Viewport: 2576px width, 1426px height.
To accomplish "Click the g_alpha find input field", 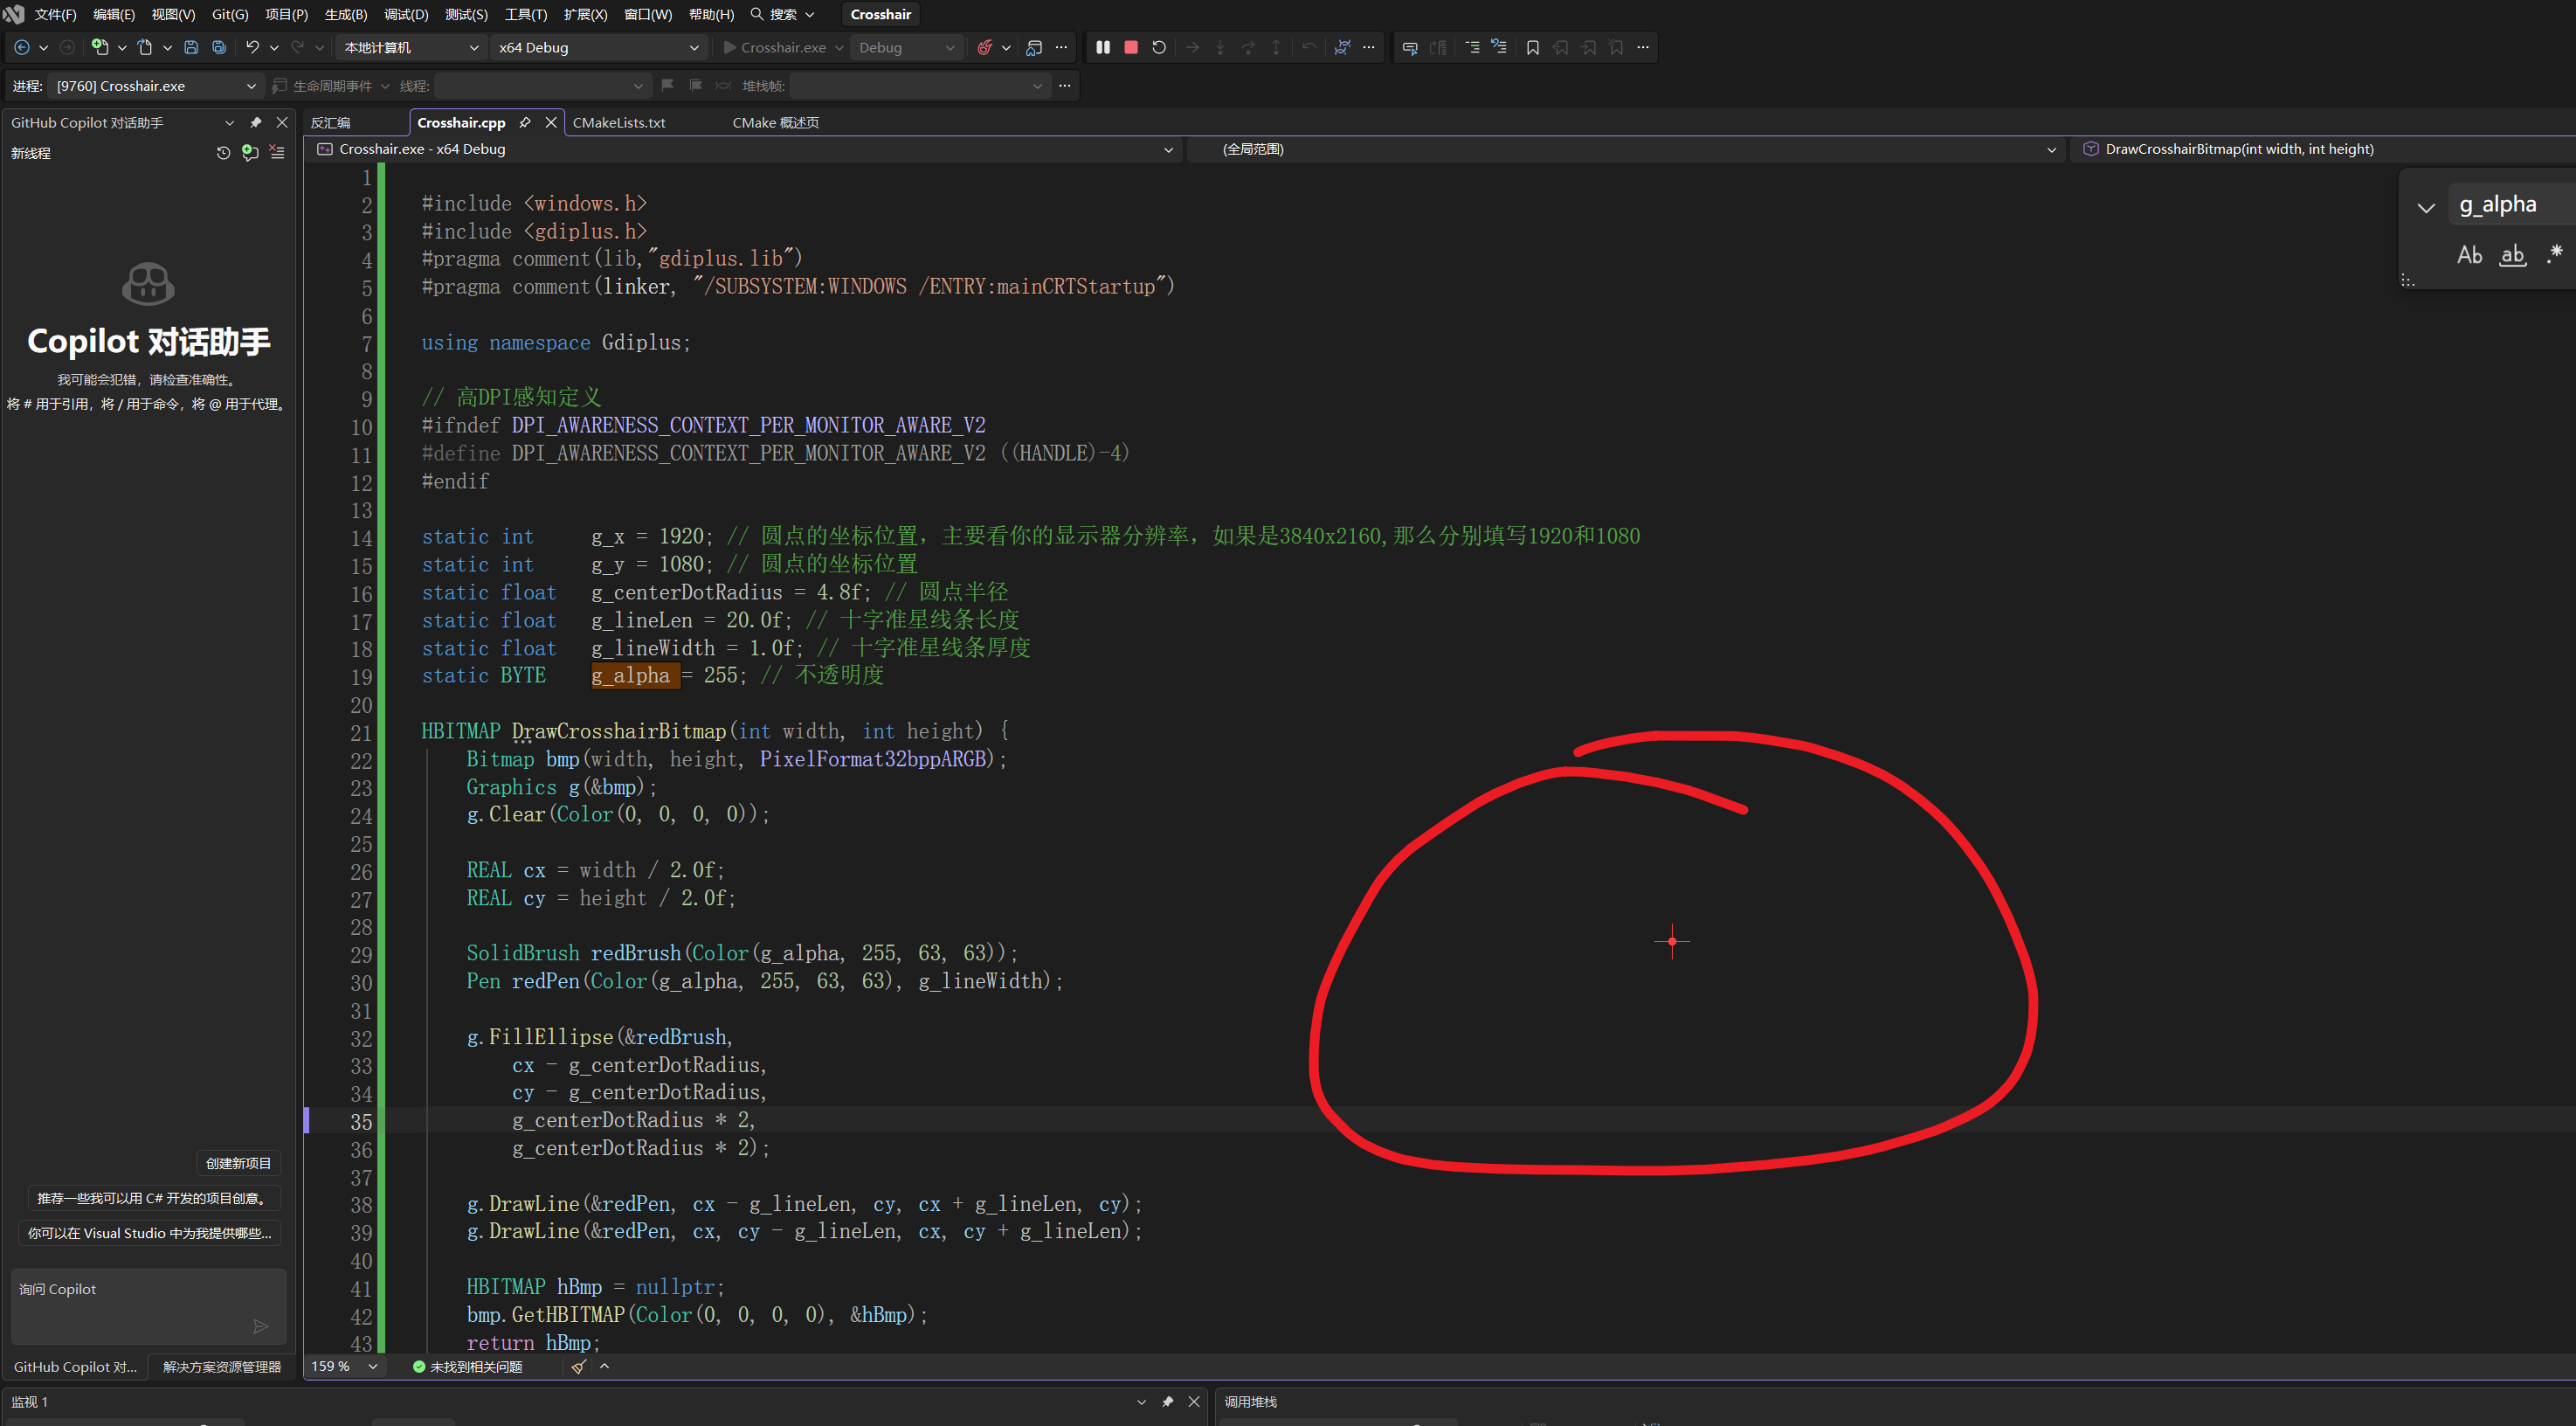I will [2512, 205].
